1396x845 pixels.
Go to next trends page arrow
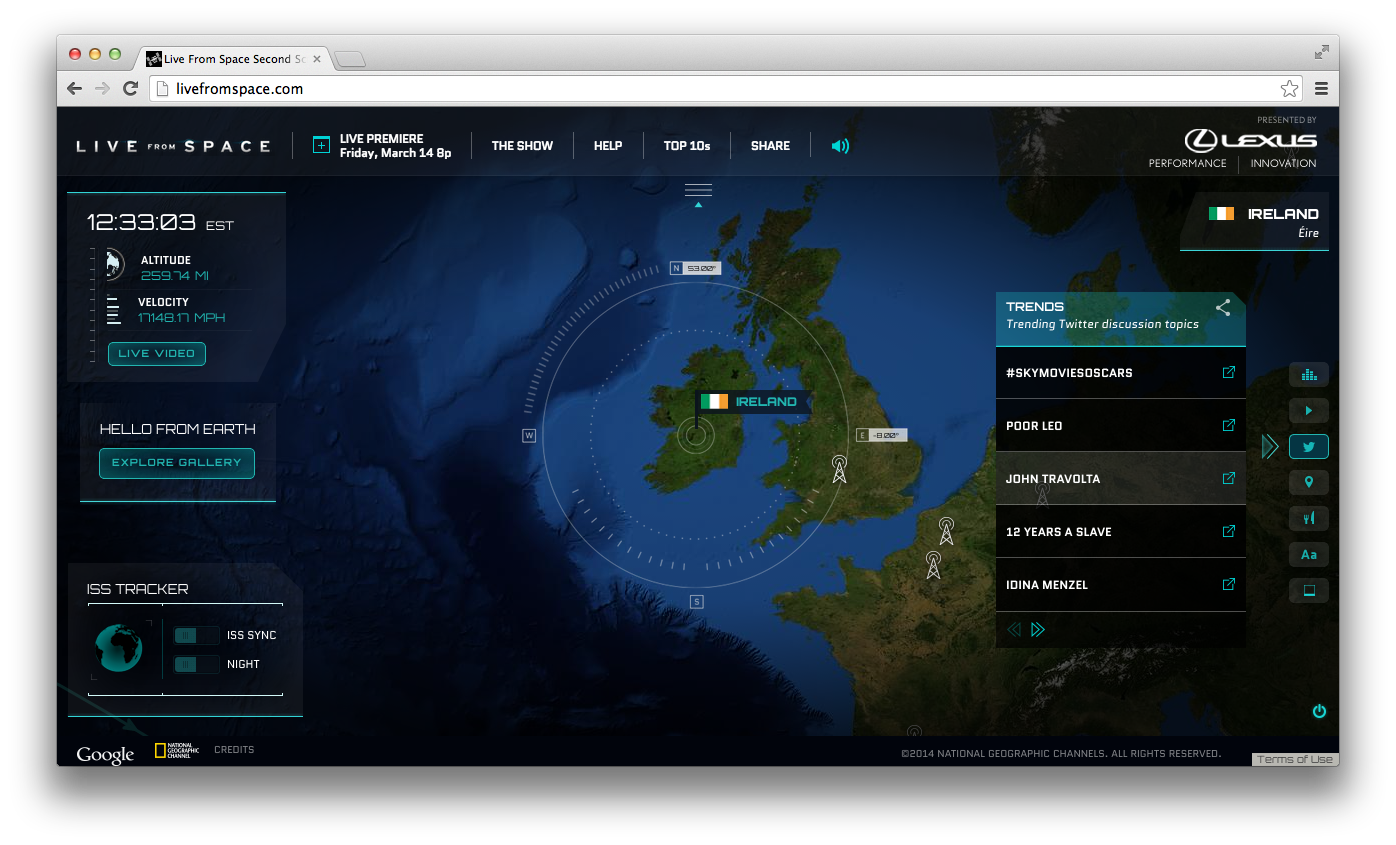click(x=1037, y=629)
